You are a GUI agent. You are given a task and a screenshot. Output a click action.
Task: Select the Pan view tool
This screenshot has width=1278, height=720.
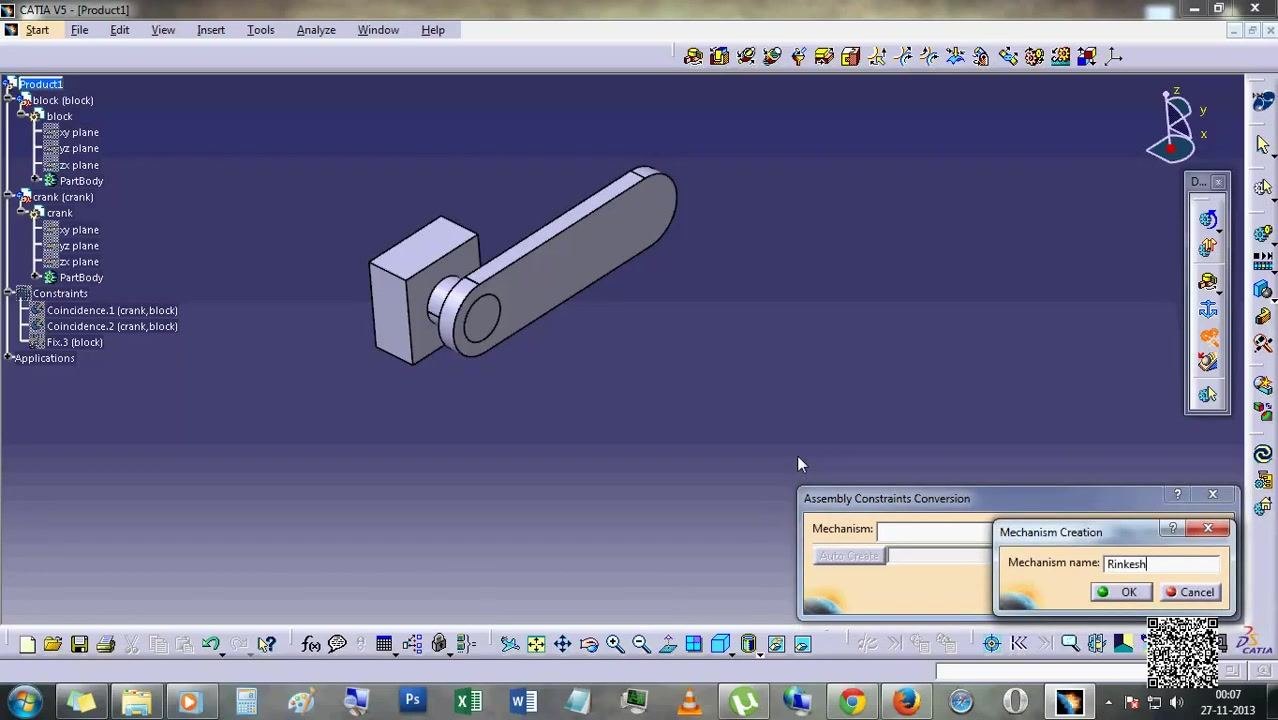tap(562, 645)
